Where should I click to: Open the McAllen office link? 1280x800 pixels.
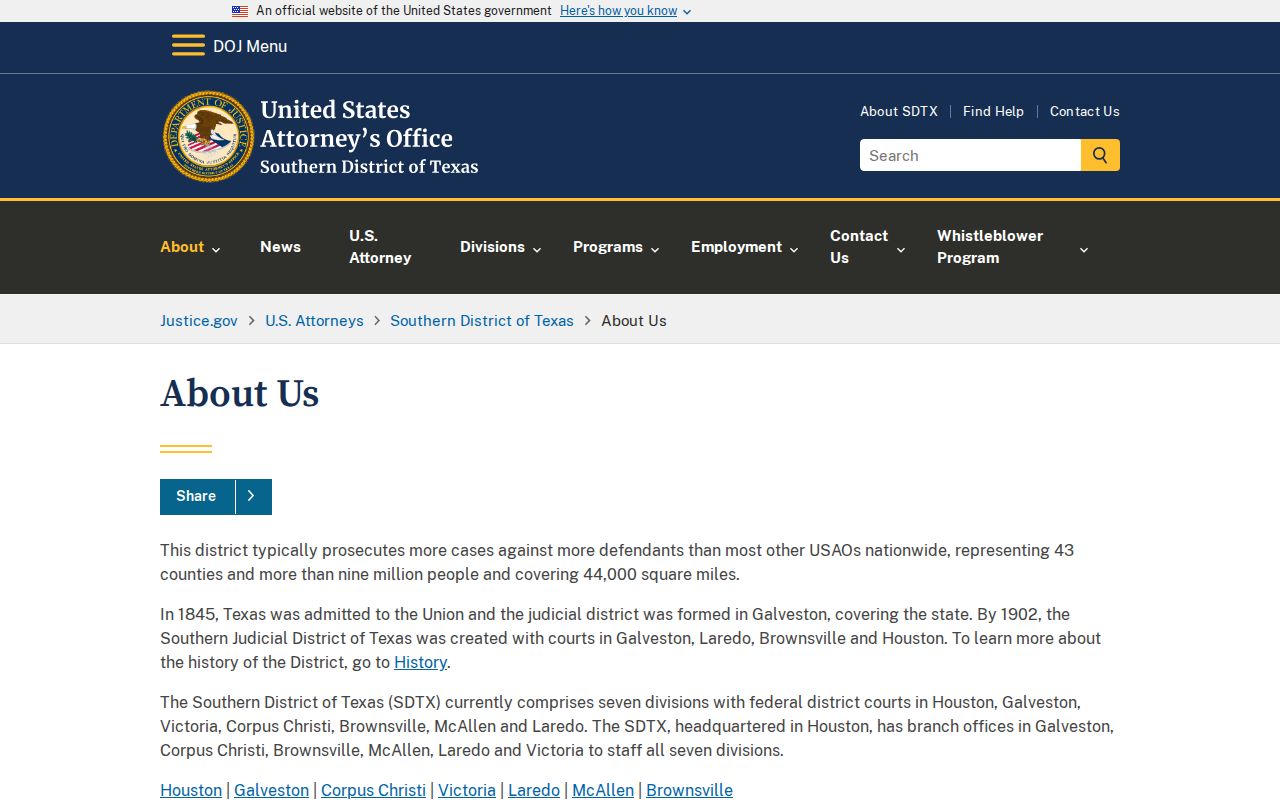tap(603, 790)
